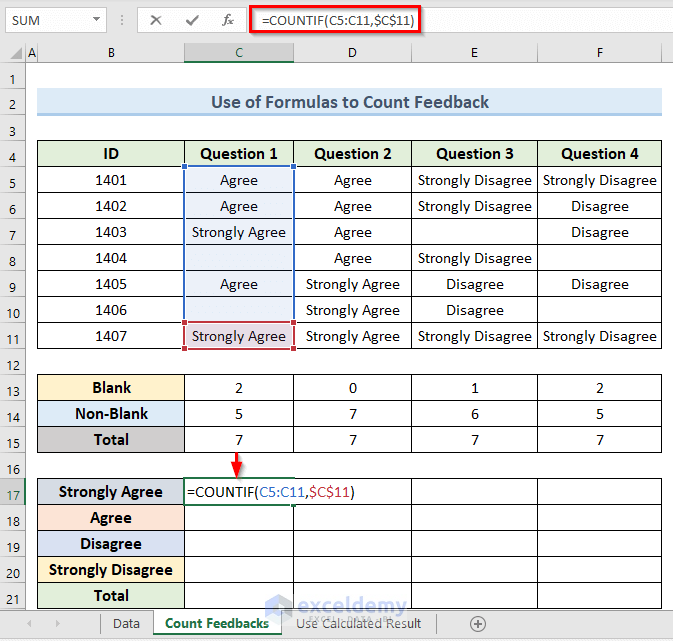Open the Insert Function fx dialog
The image size is (673, 641).
click(x=227, y=20)
